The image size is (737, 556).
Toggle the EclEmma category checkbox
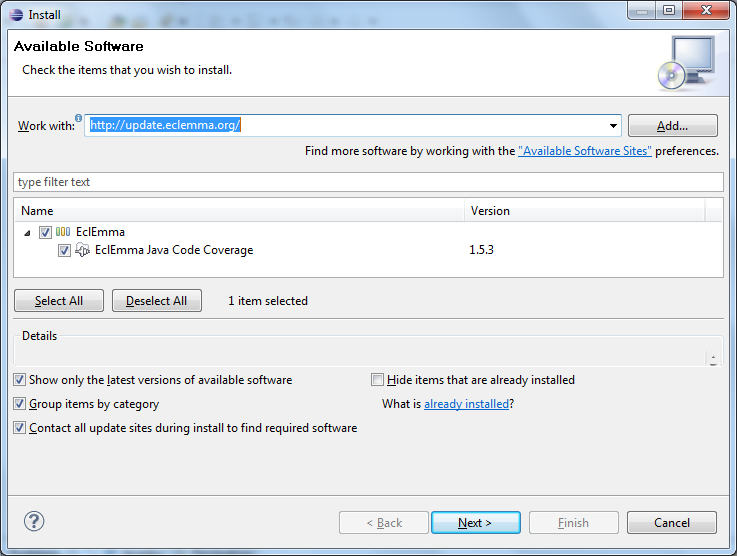click(45, 232)
